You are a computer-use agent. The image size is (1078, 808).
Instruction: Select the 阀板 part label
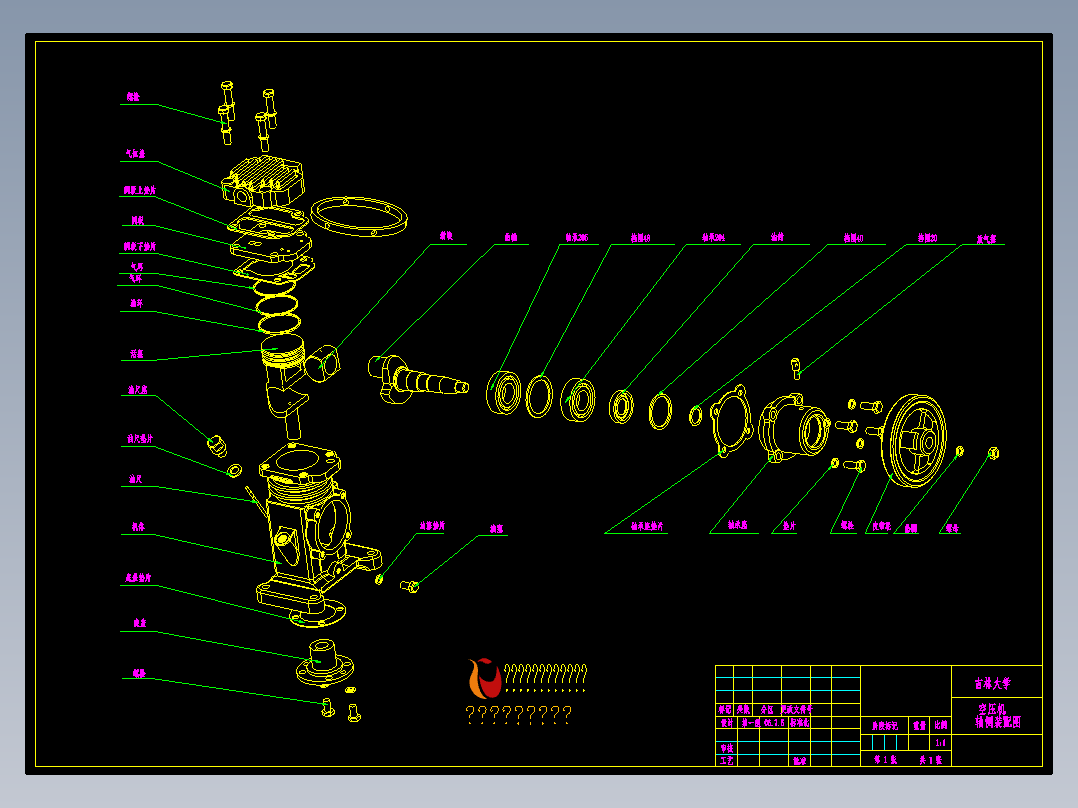coord(138,221)
